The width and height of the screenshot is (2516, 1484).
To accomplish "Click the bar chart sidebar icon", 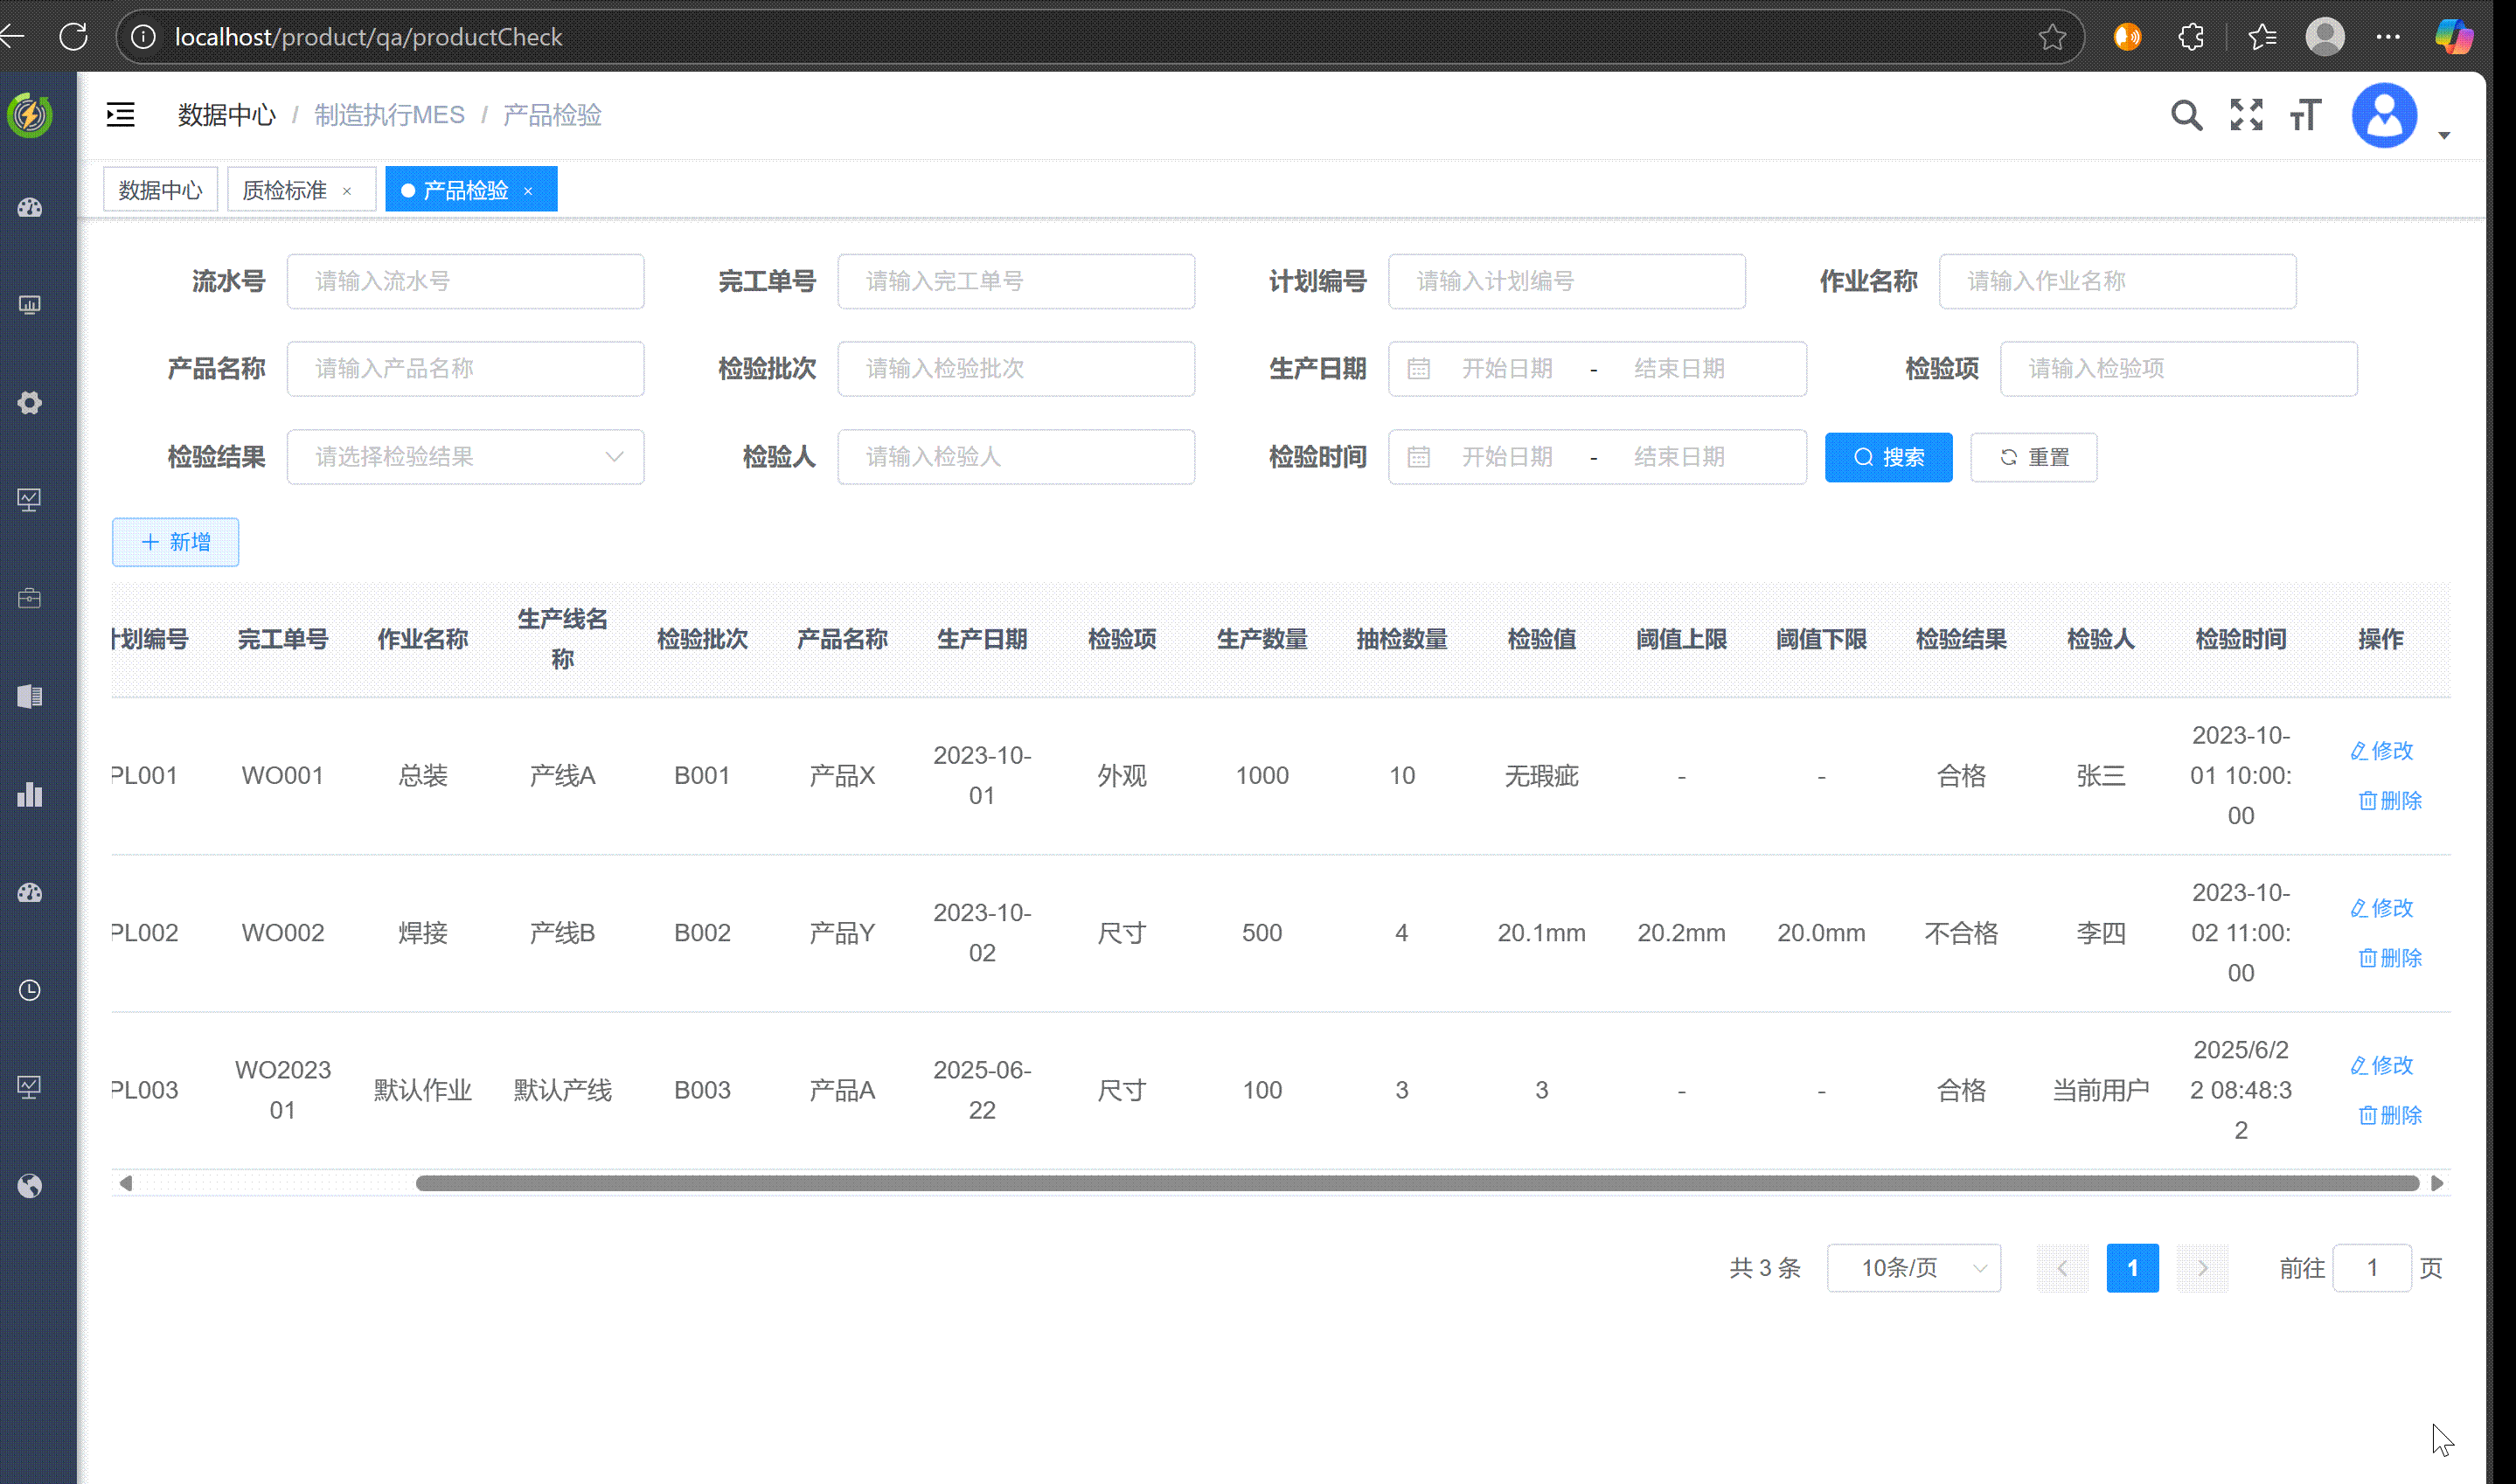I will tap(30, 795).
